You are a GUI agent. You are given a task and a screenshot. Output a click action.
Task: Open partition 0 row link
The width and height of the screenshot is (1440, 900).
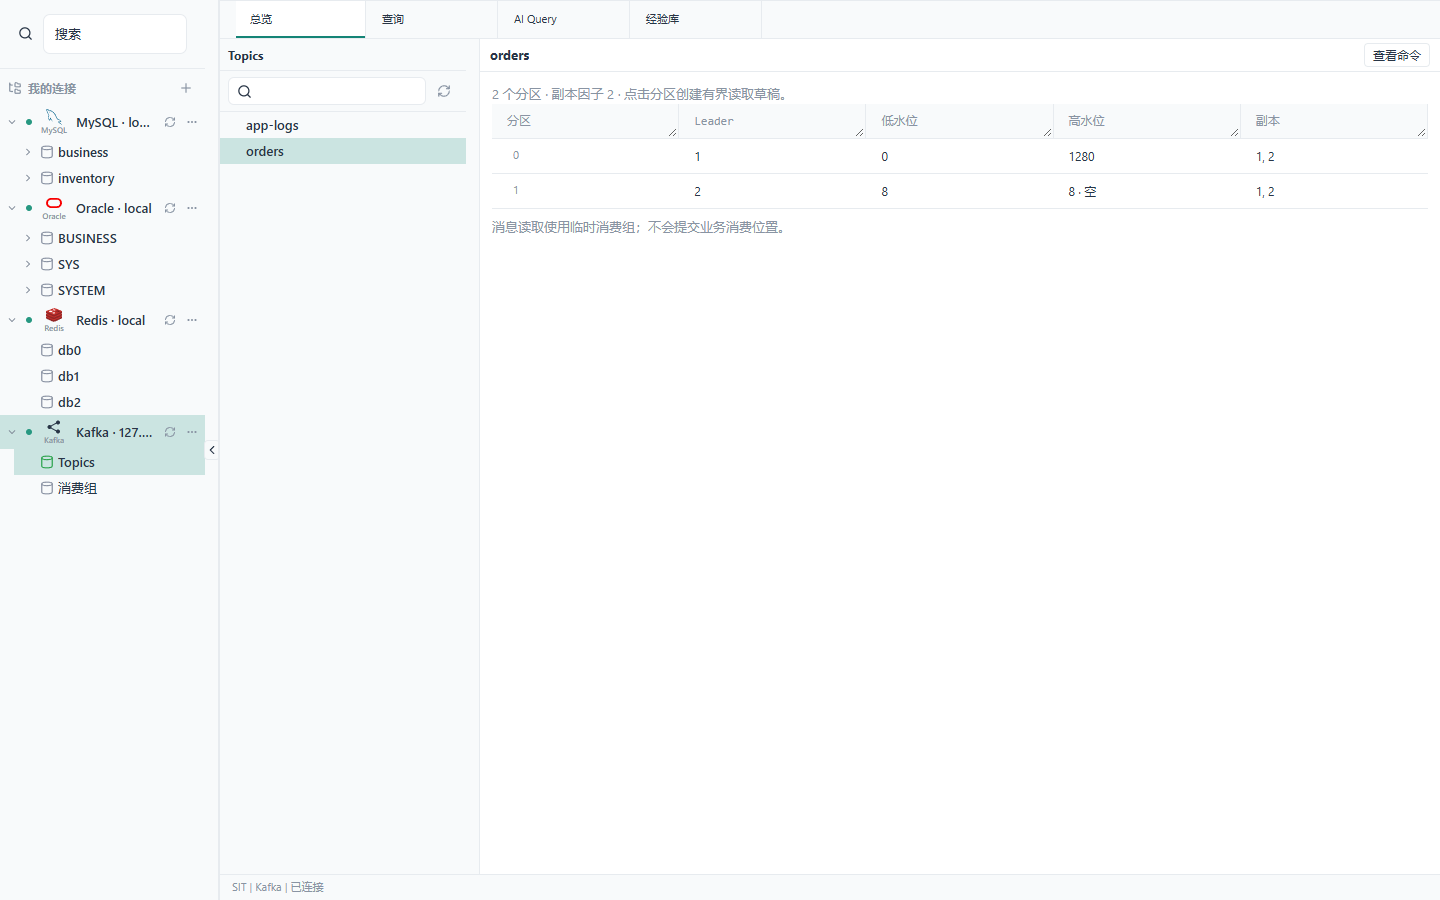coord(516,156)
